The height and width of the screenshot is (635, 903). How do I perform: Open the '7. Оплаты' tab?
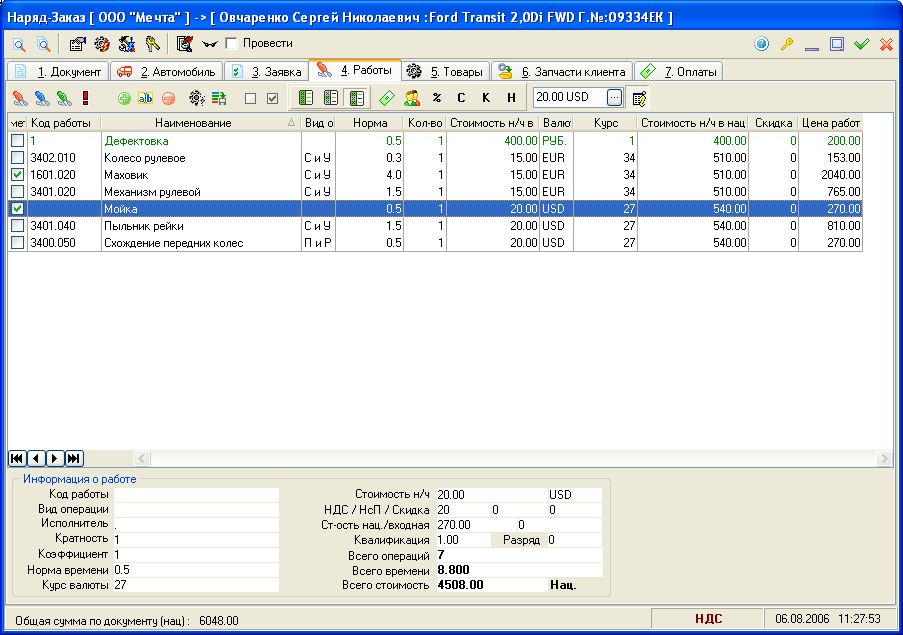(x=680, y=72)
